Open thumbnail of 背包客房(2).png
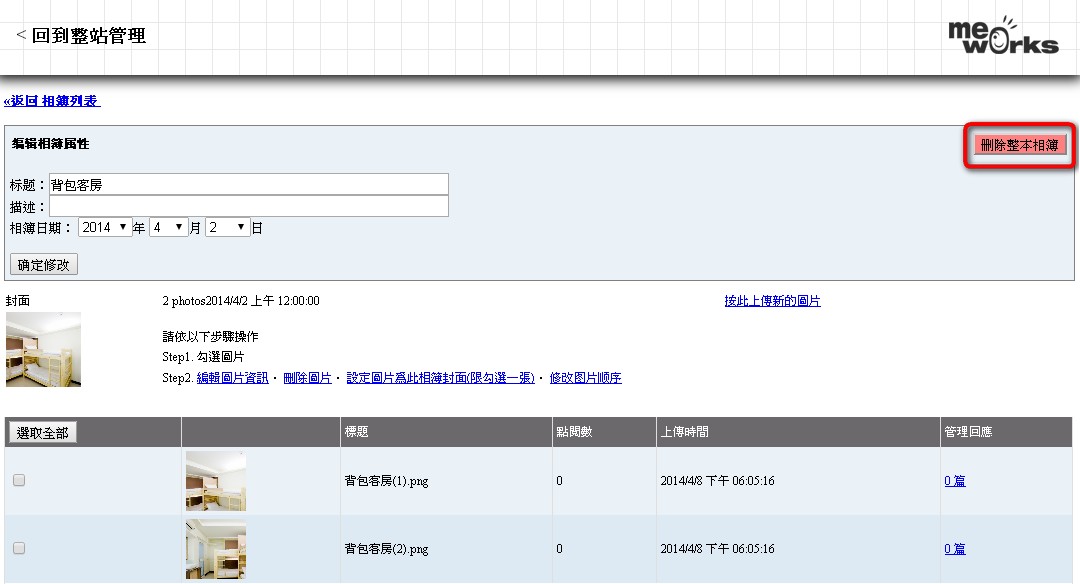This screenshot has height=584, width=1080. [215, 549]
